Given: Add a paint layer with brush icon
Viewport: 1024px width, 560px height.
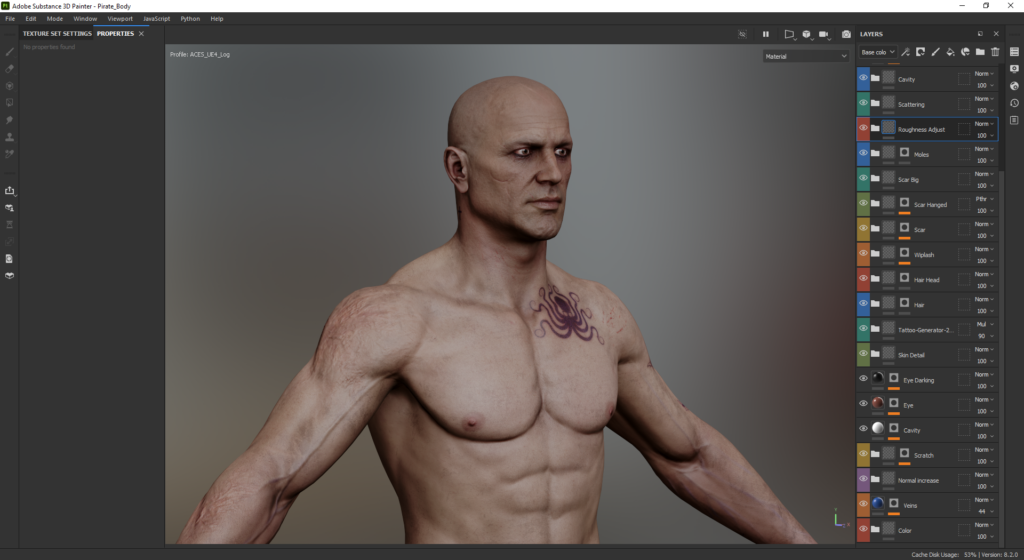Looking at the screenshot, I should [x=935, y=52].
